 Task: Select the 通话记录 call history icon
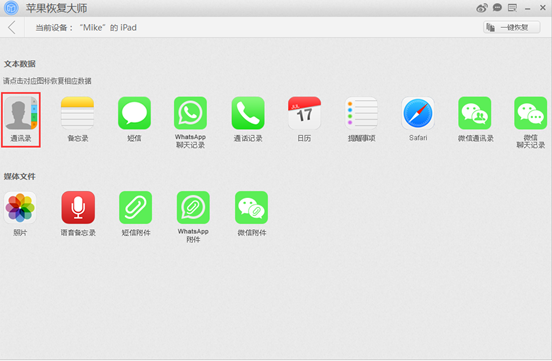pos(248,113)
